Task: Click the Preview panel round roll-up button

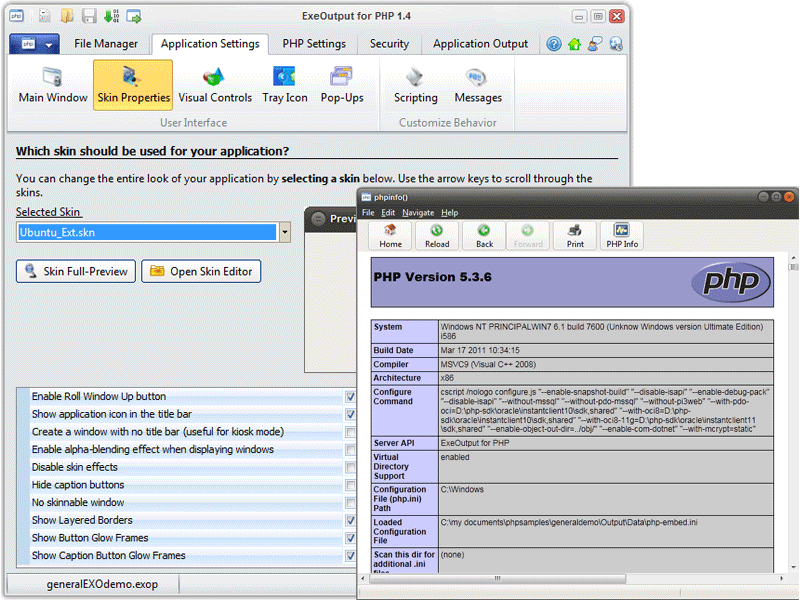Action: [x=318, y=219]
